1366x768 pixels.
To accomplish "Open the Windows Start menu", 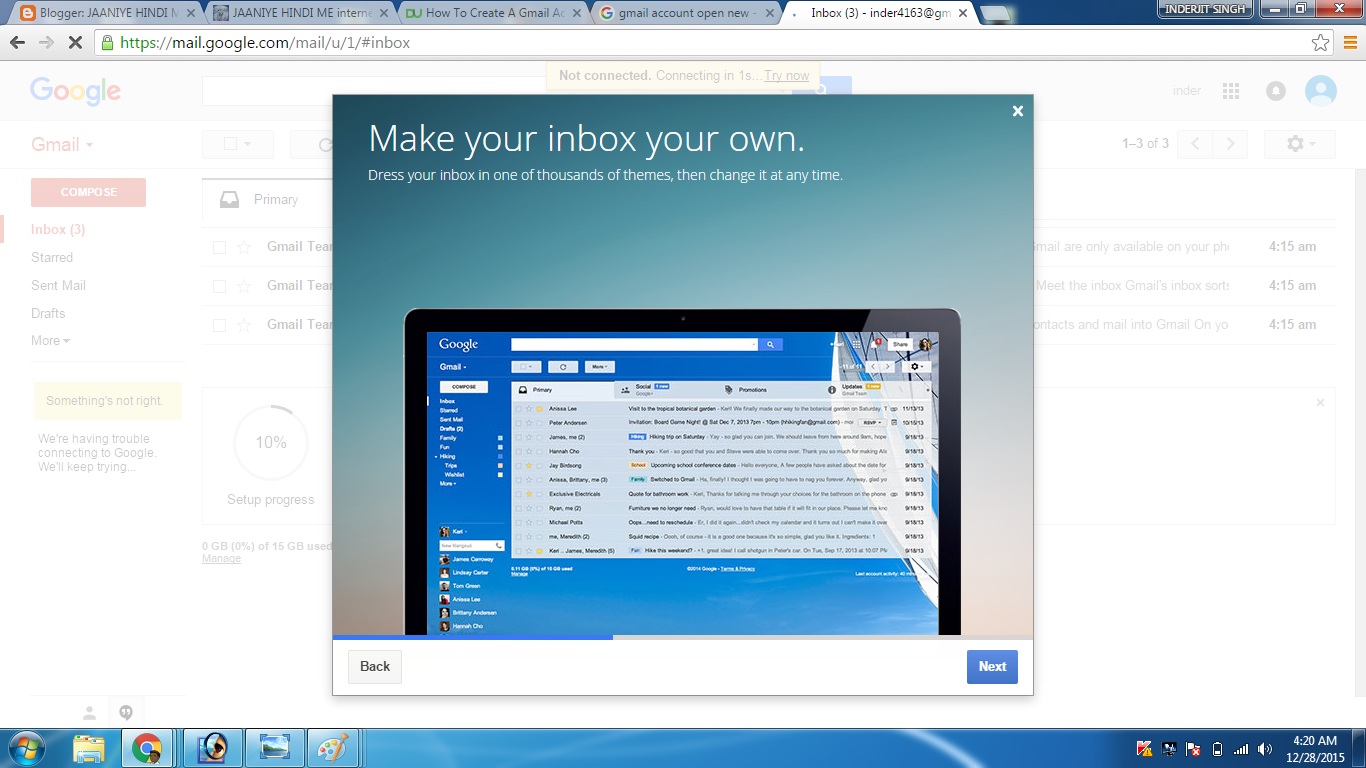I will coord(26,748).
